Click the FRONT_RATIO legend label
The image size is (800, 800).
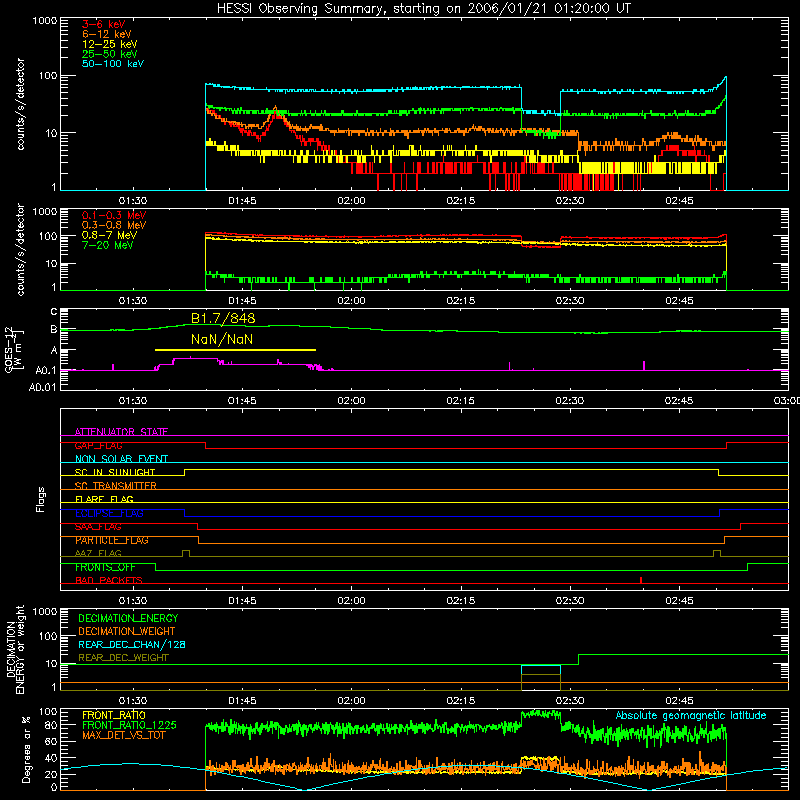coord(114,715)
